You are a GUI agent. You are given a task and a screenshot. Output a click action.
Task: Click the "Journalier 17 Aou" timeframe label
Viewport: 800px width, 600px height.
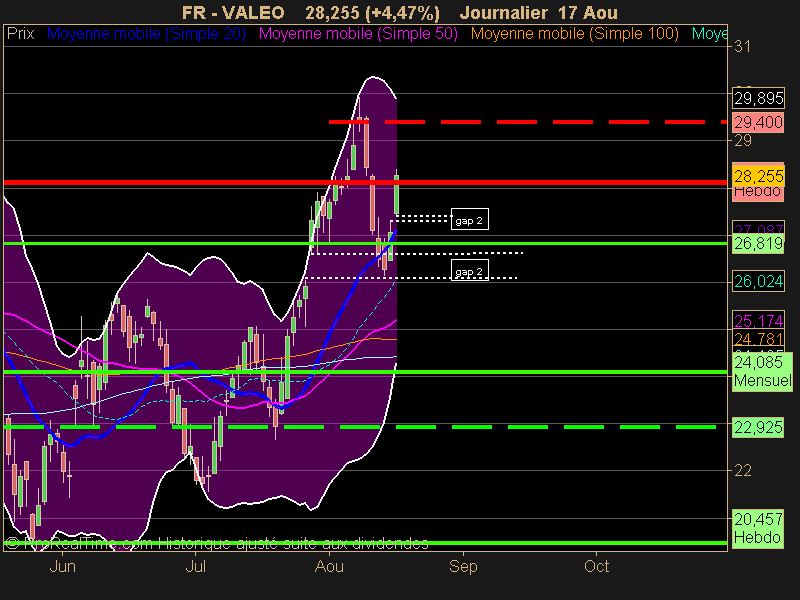(538, 12)
